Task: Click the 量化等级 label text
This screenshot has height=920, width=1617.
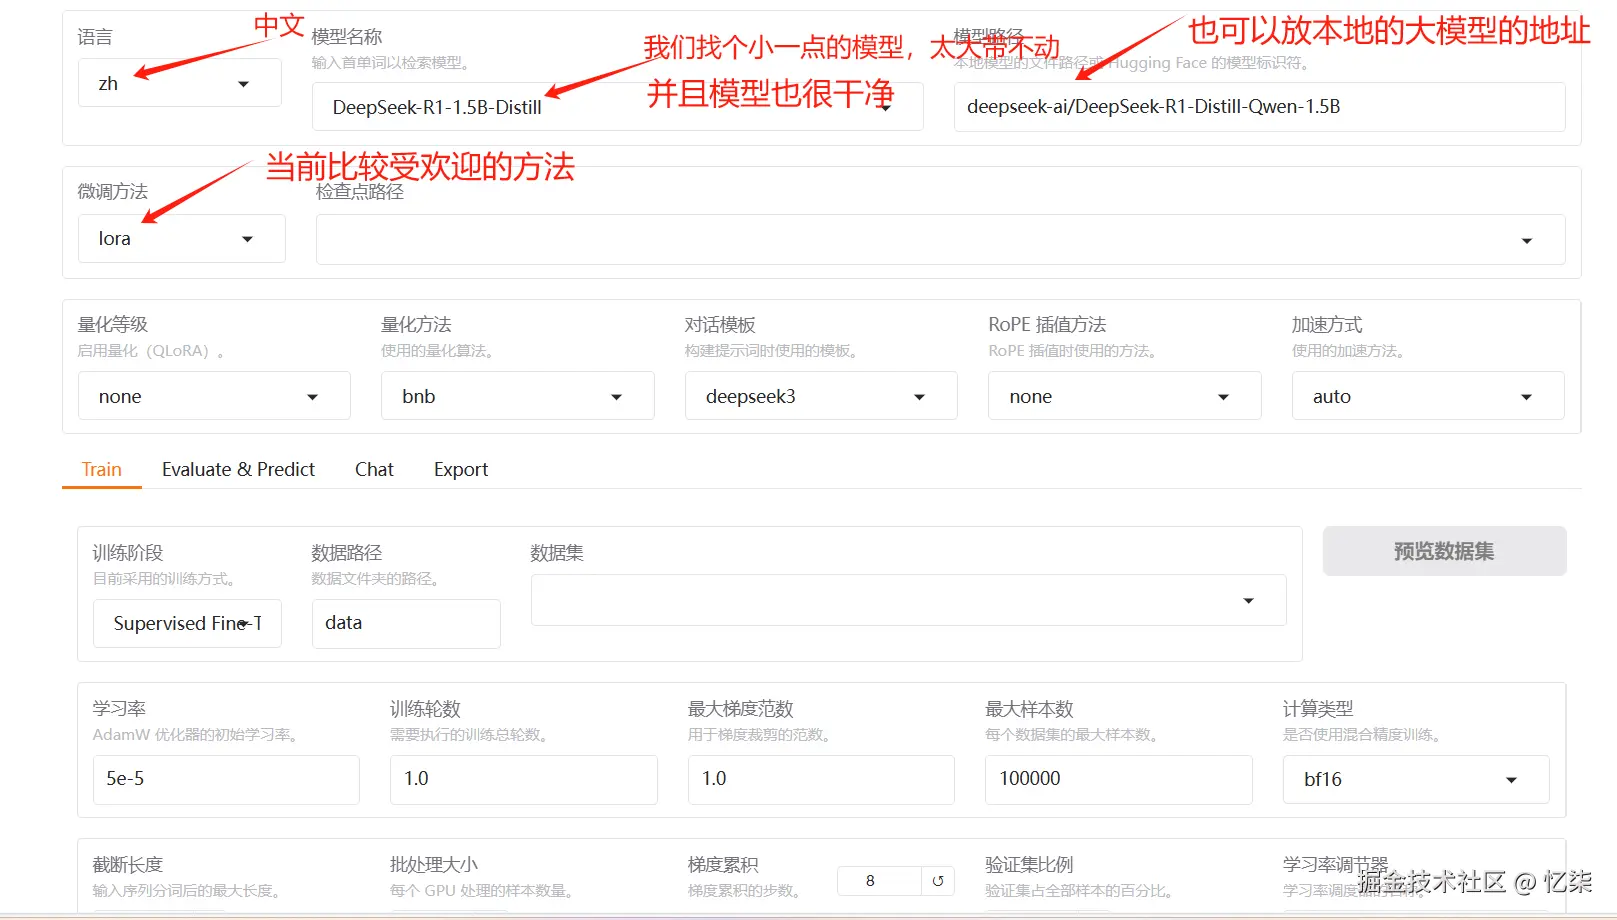Action: (x=113, y=325)
